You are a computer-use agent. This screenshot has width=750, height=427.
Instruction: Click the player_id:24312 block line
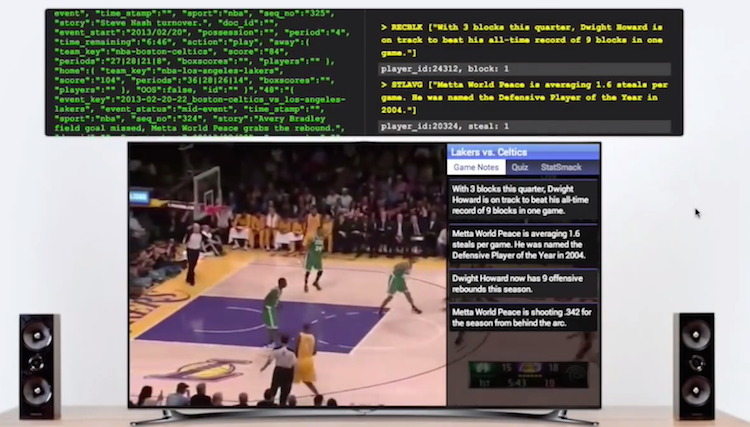point(524,69)
